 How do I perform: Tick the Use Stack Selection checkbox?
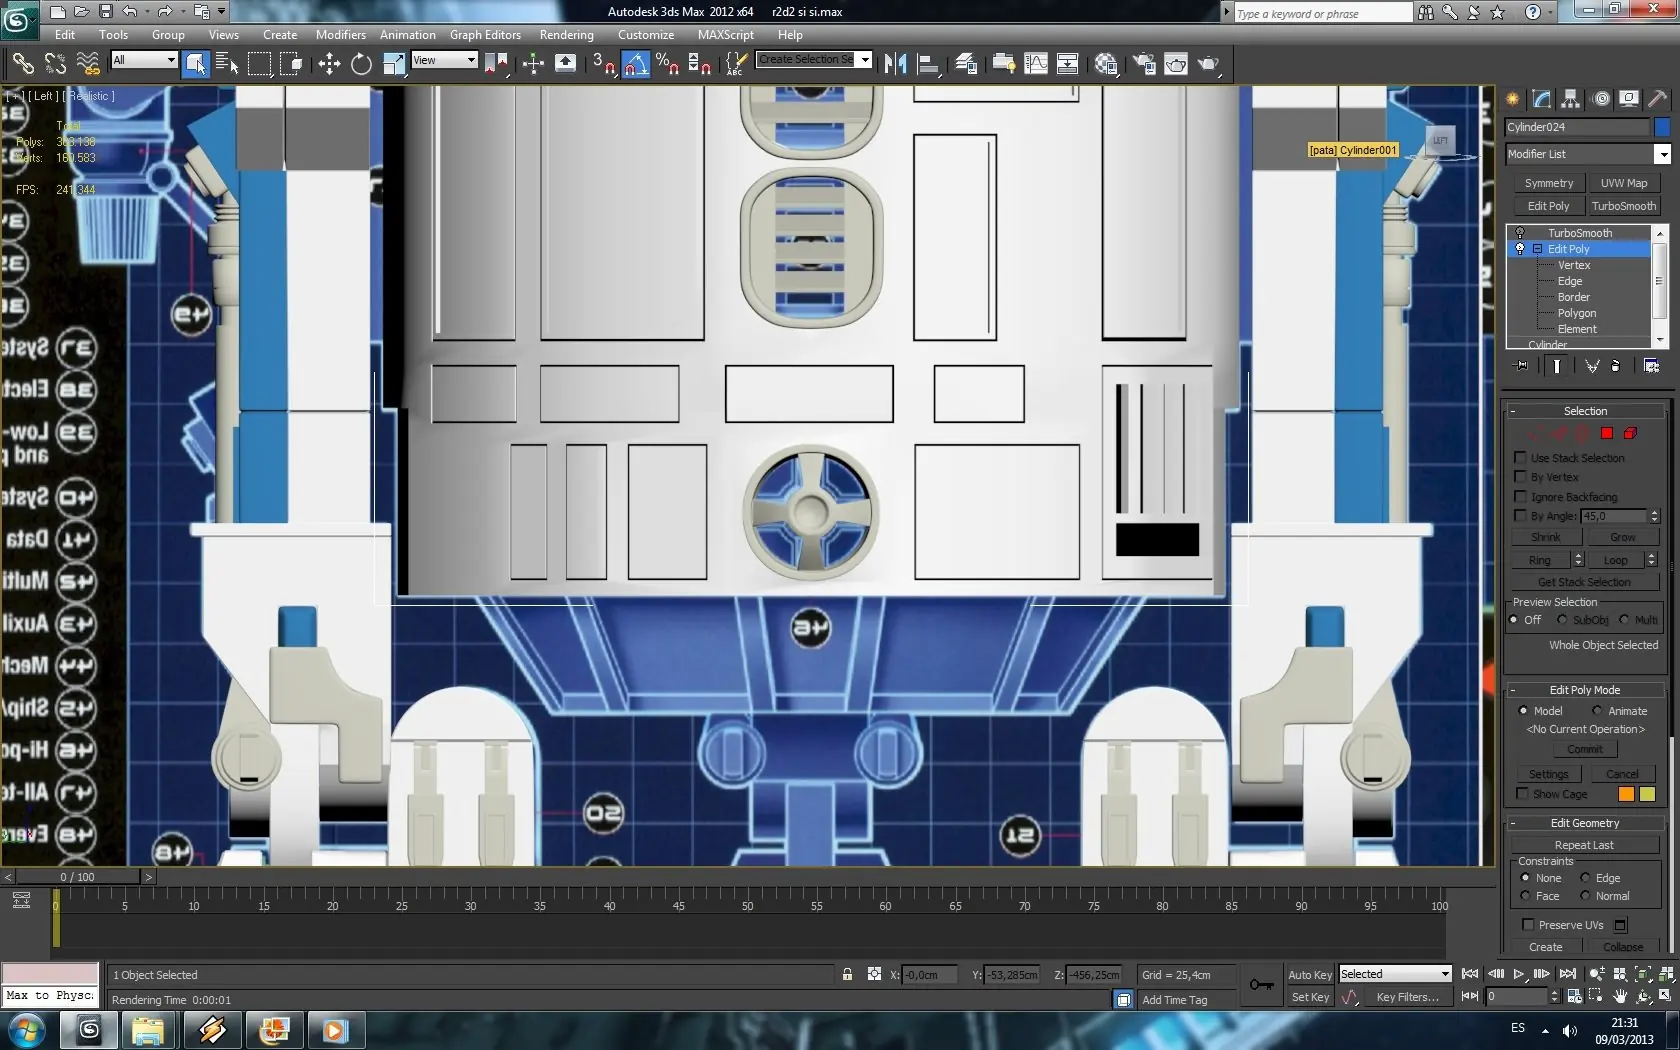tap(1521, 458)
